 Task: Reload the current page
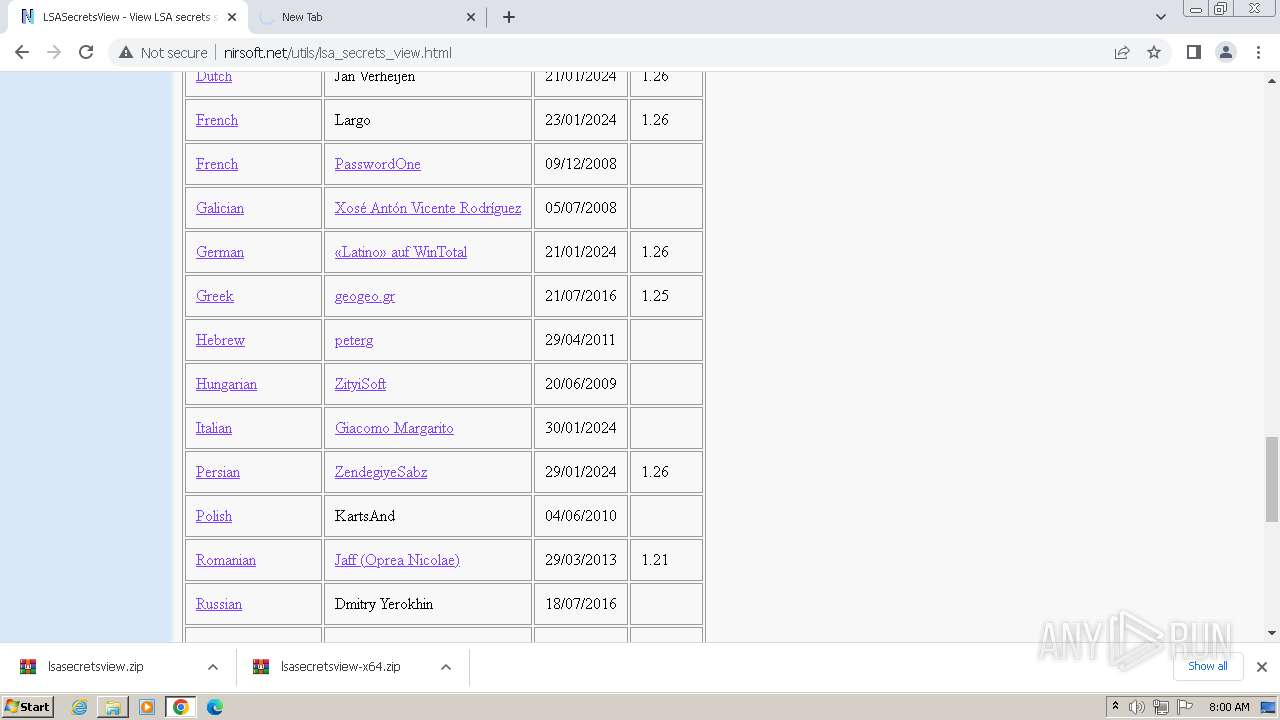click(86, 52)
